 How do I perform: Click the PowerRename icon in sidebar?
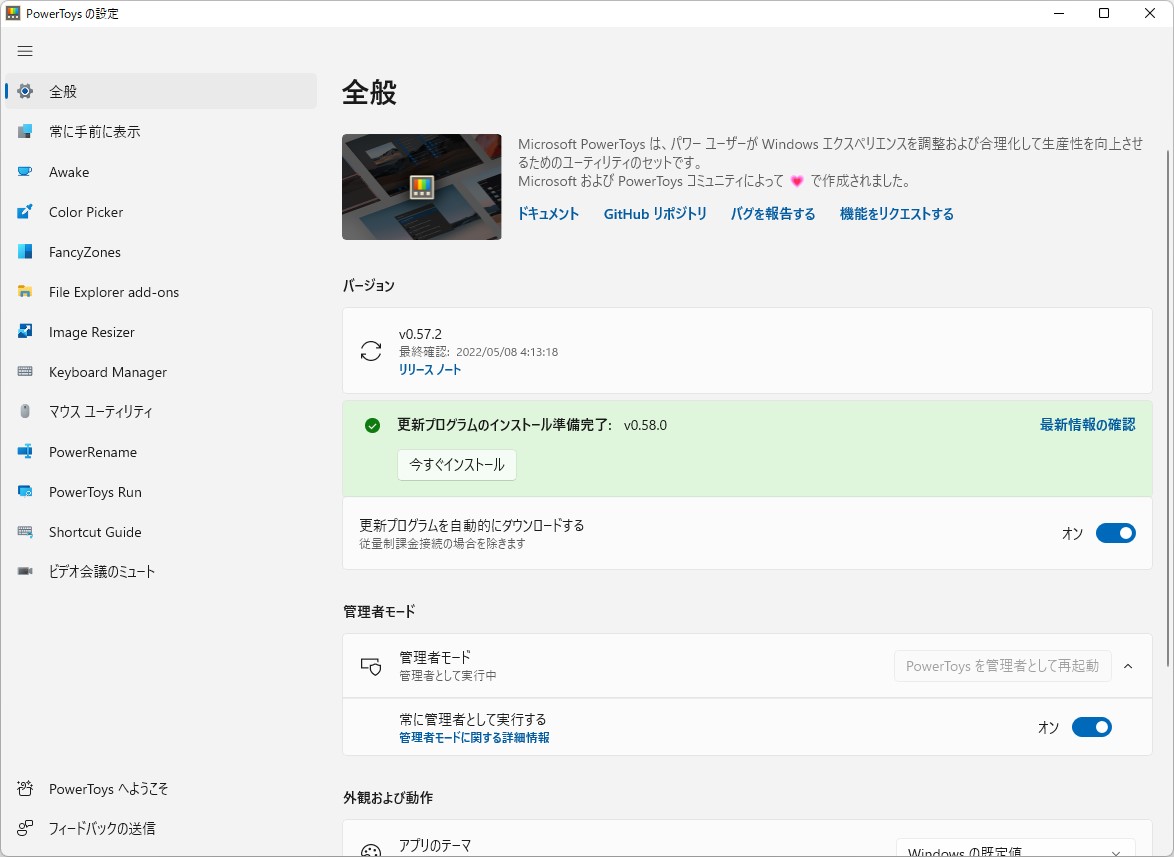point(25,451)
